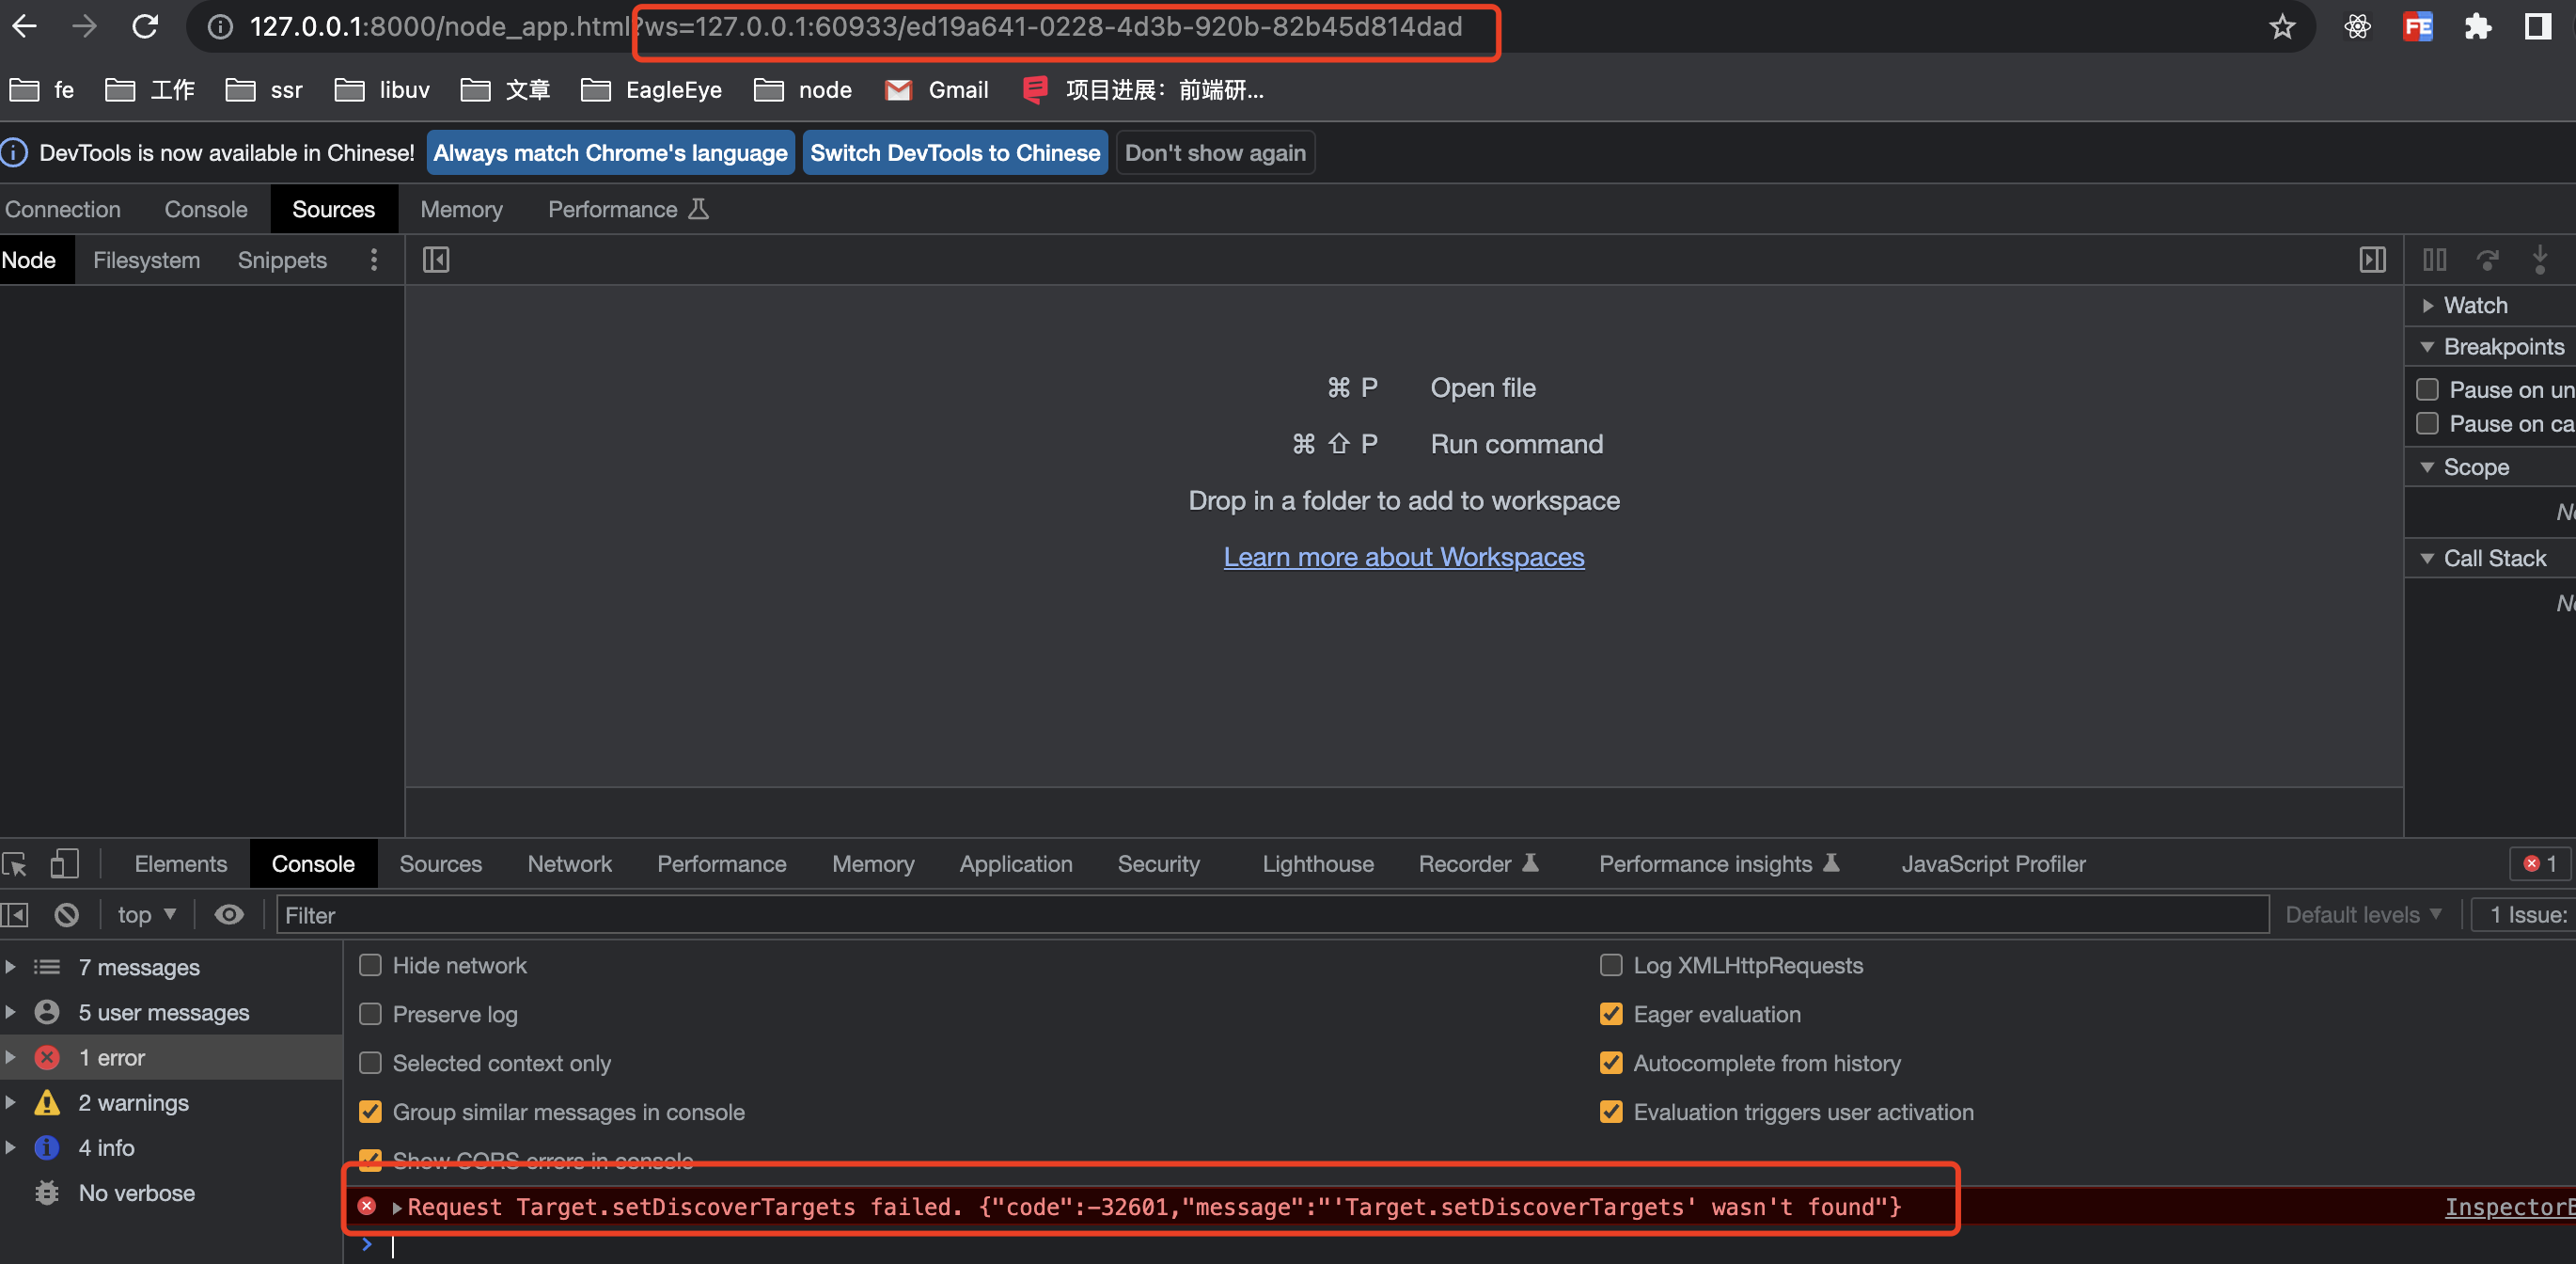Viewport: 2576px width, 1264px height.
Task: Open the Filesystem tab in Sources
Action: 146,259
